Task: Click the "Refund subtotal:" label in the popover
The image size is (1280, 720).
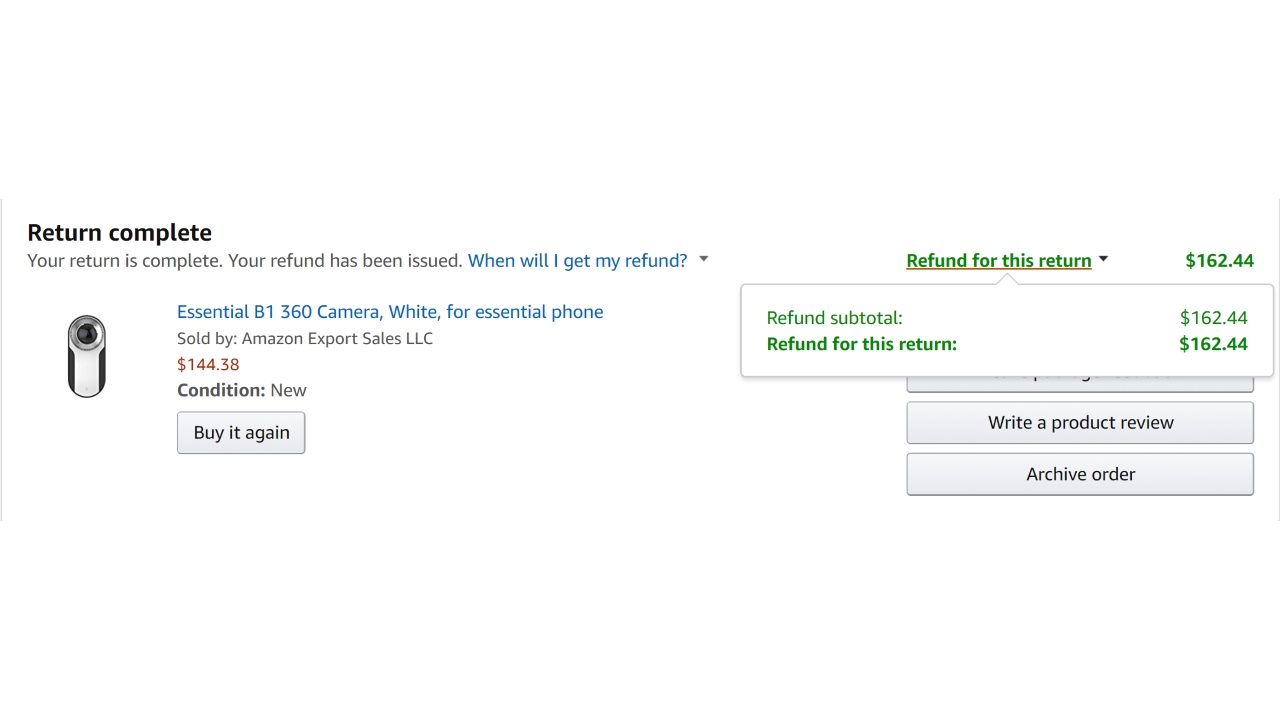Action: coord(834,318)
